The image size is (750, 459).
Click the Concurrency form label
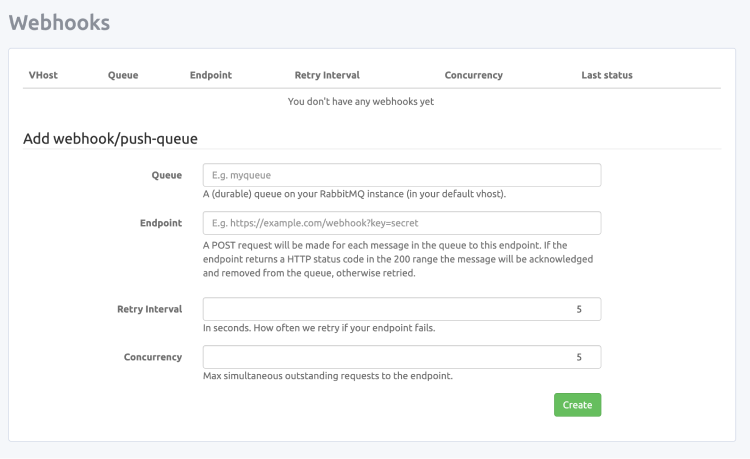[x=152, y=357]
